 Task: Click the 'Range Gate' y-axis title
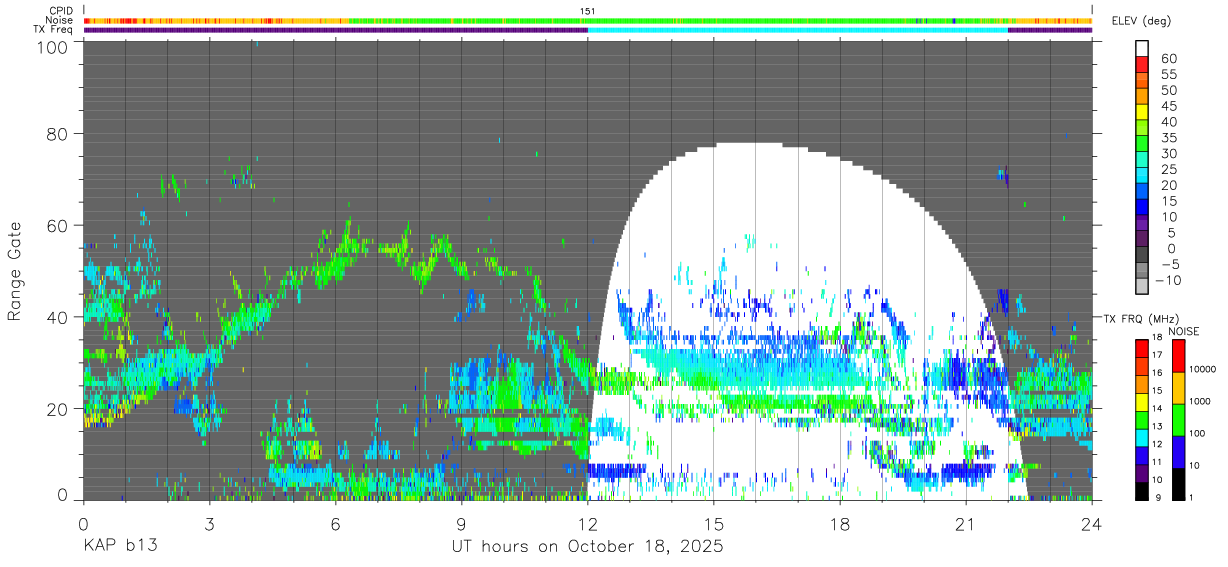[x=15, y=272]
